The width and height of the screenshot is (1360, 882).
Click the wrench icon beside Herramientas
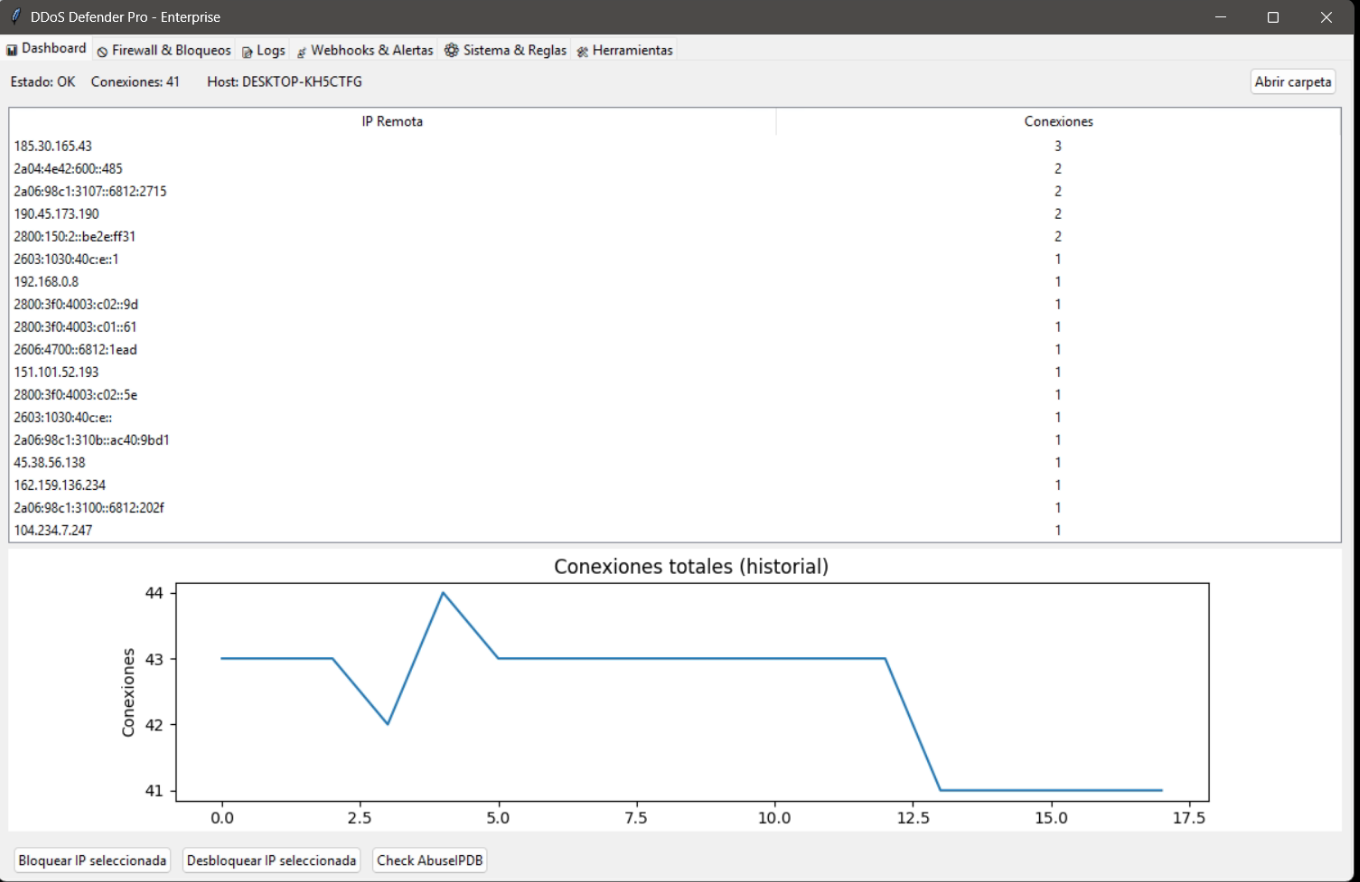coord(583,51)
